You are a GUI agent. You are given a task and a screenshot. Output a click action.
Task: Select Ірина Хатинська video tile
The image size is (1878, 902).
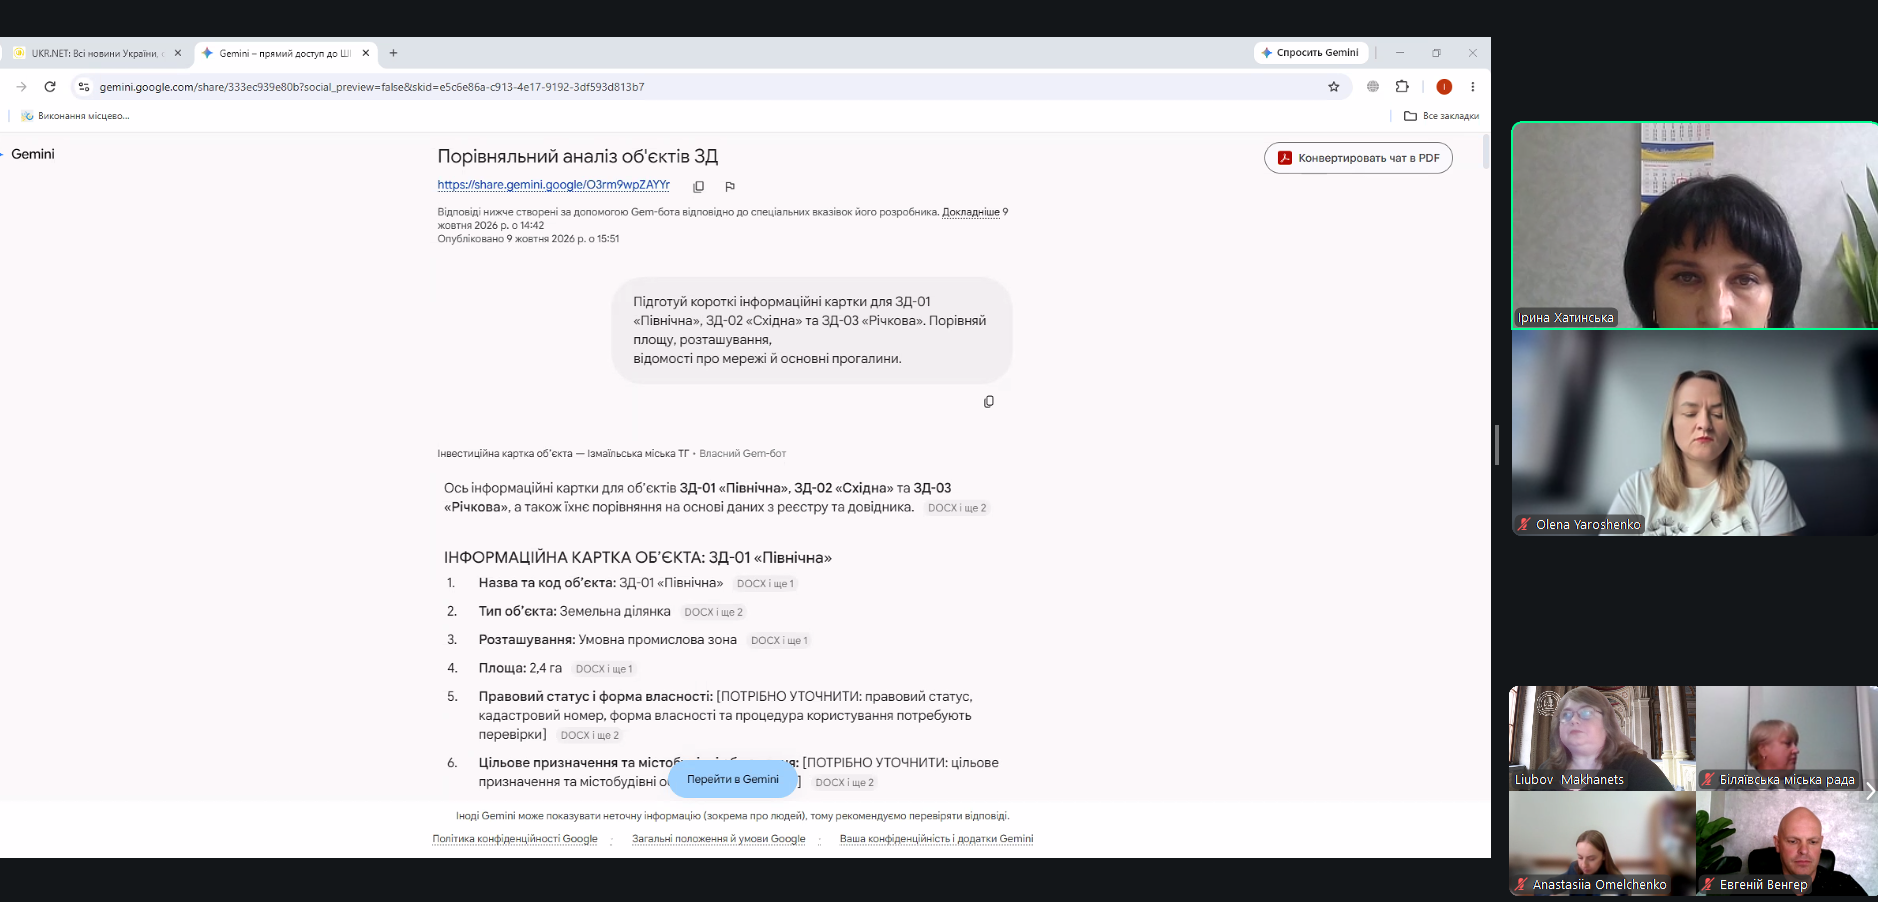click(x=1695, y=225)
